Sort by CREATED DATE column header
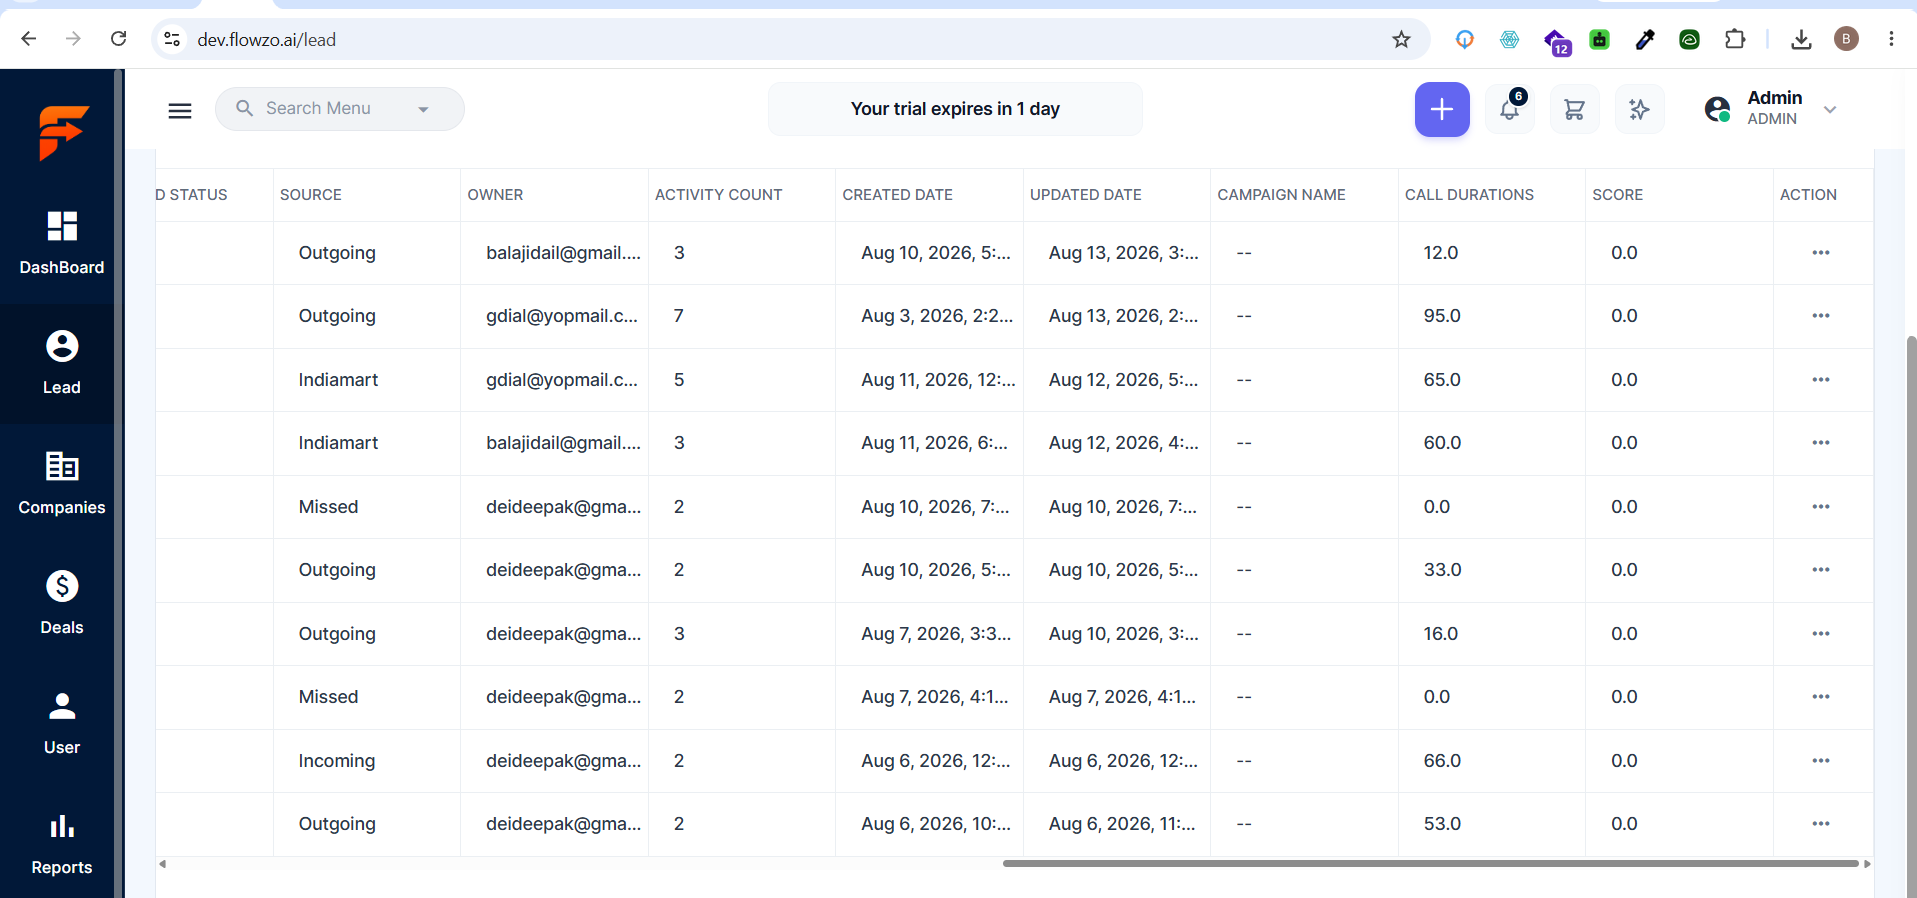 pos(897,195)
